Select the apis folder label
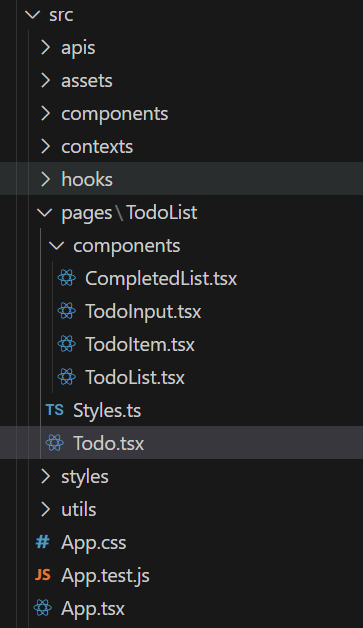363x628 pixels. point(78,49)
